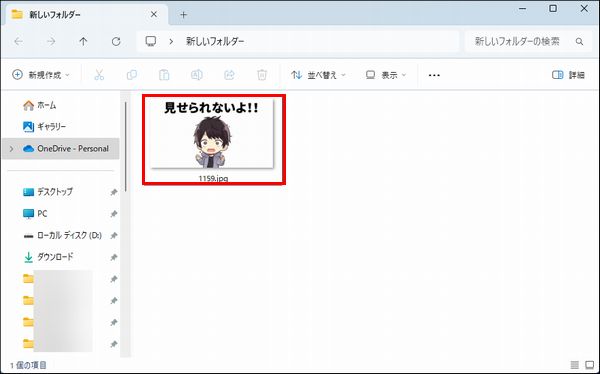Click the pin icon next to ローカル ディスク (D:)
Image resolution: width=600 pixels, height=374 pixels.
[114, 235]
